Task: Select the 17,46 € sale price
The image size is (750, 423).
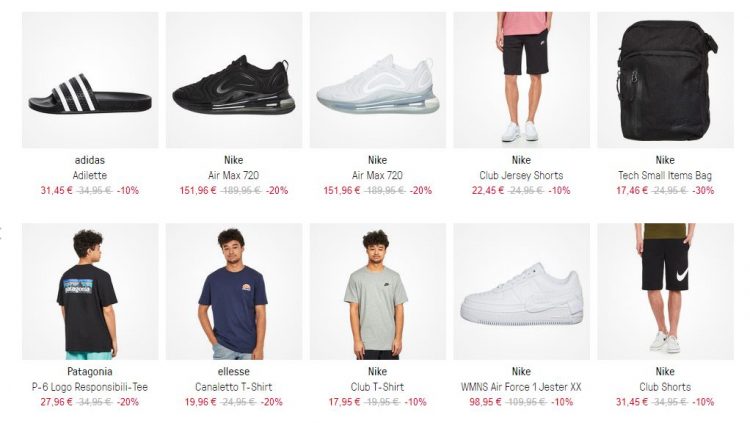Action: [x=632, y=190]
